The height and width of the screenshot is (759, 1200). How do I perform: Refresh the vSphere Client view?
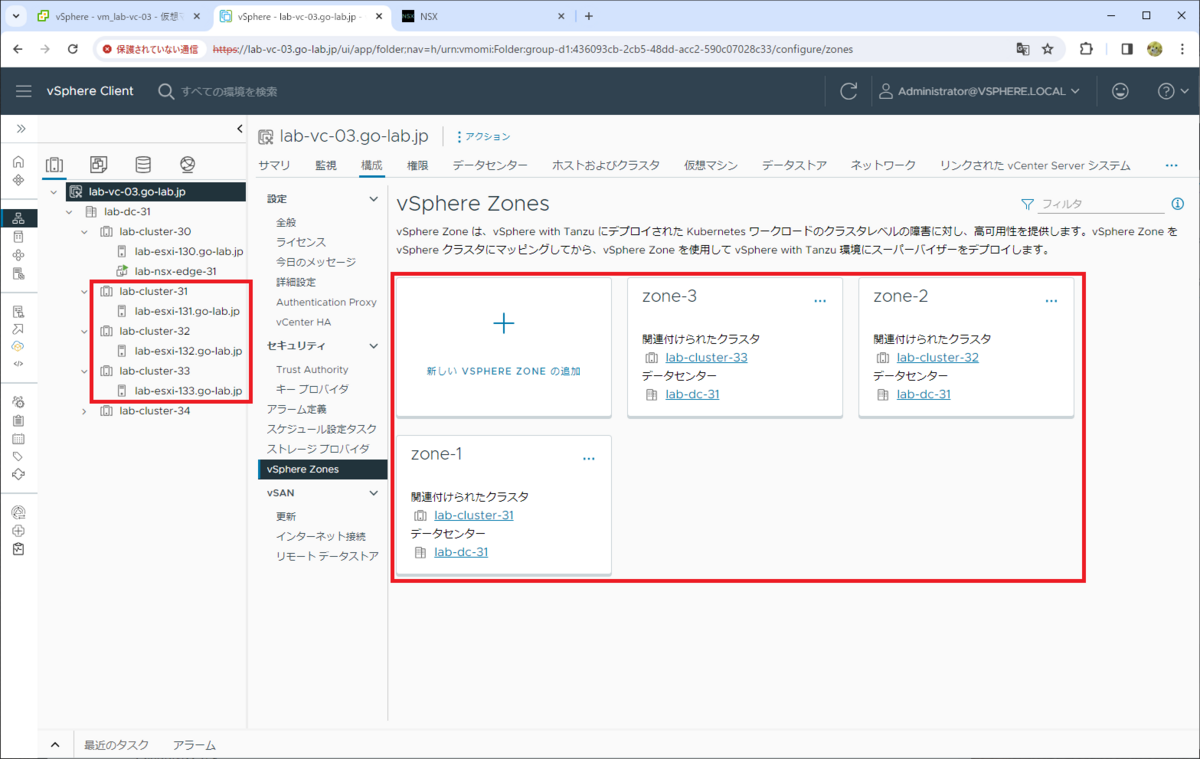click(x=849, y=91)
